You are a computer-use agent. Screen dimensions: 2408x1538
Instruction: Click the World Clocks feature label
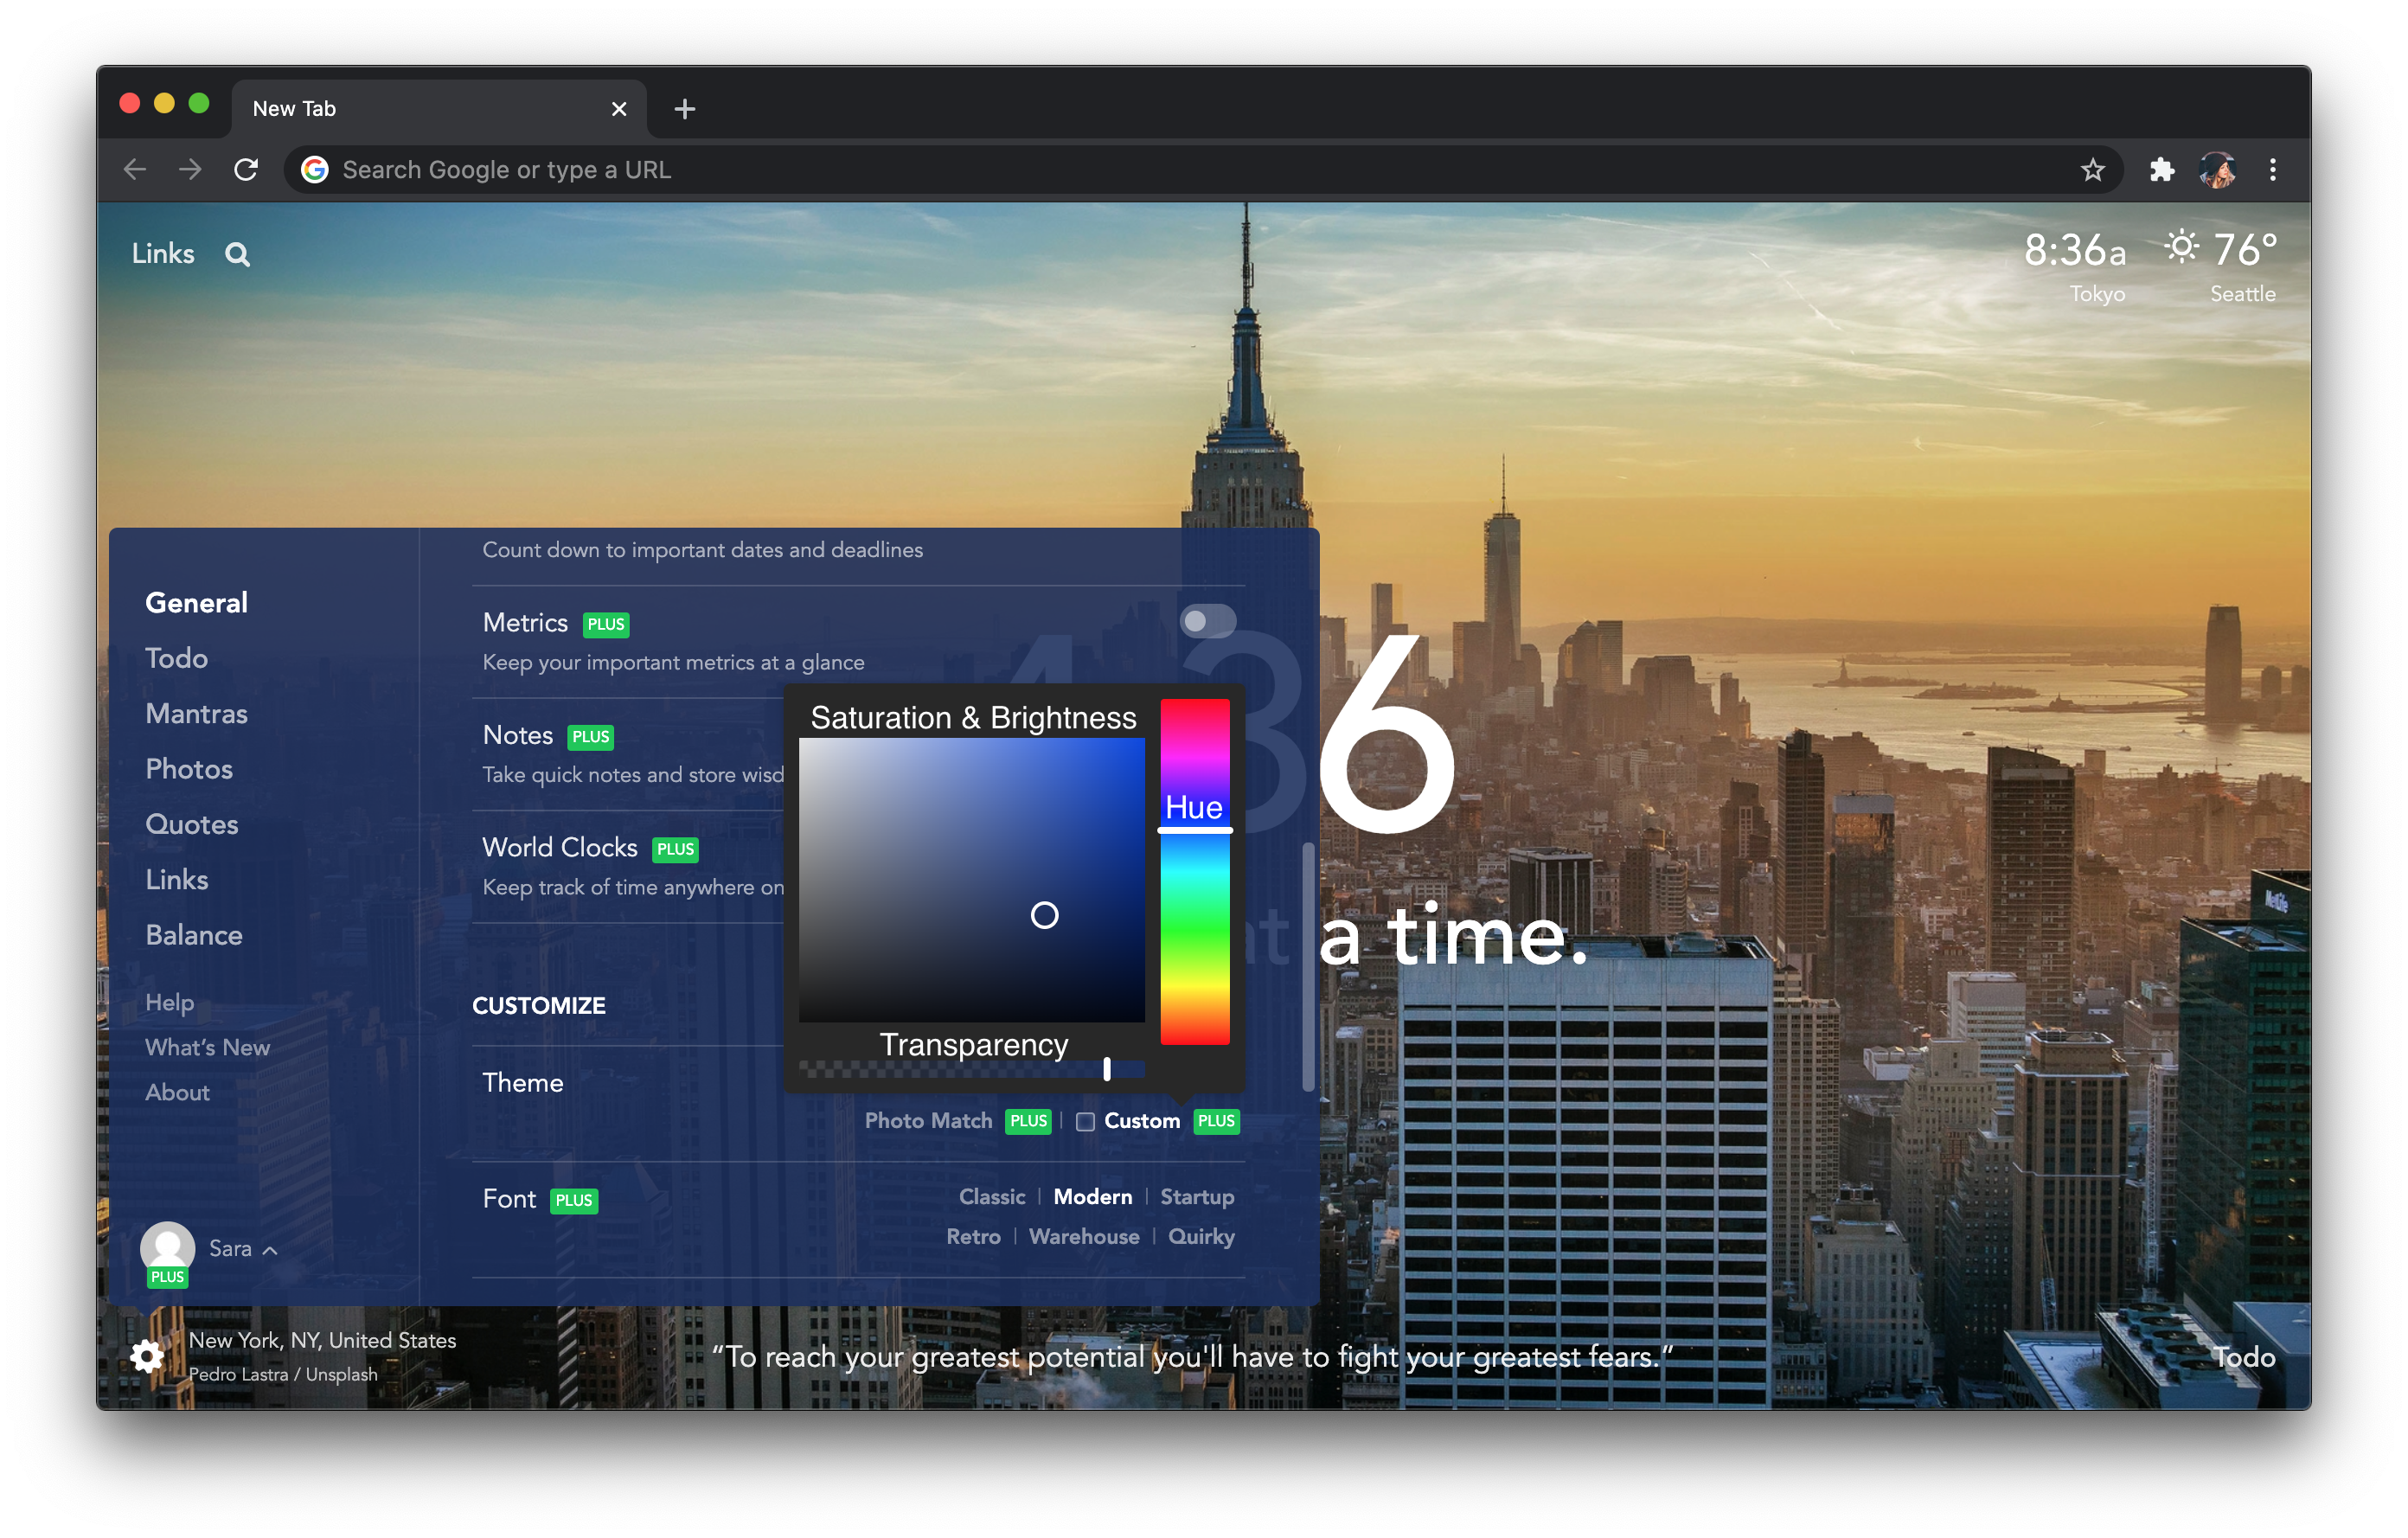pyautogui.click(x=559, y=847)
